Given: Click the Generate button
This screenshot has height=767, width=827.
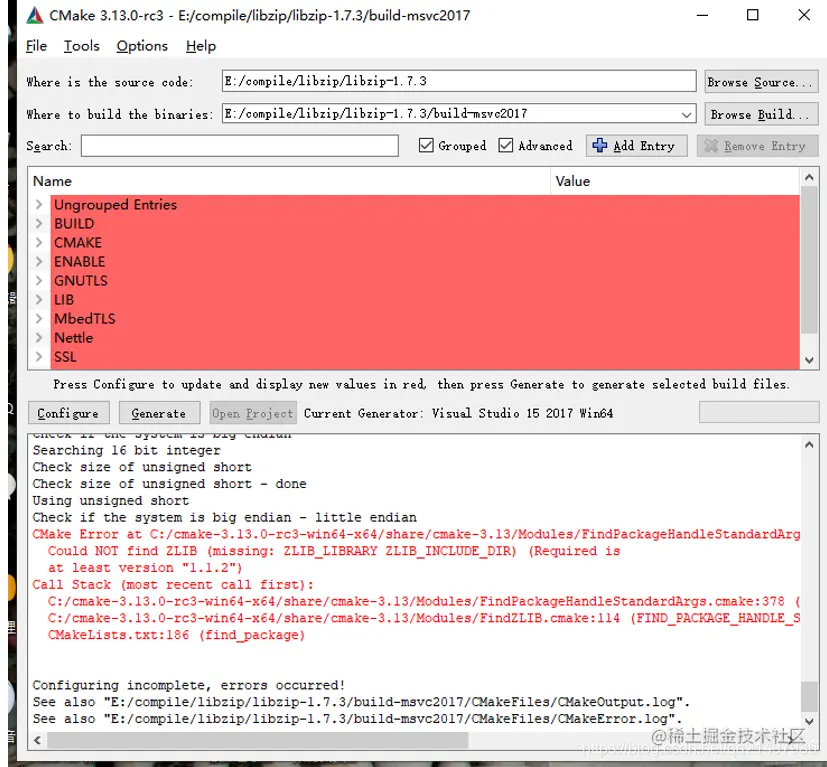Looking at the screenshot, I should click(159, 413).
